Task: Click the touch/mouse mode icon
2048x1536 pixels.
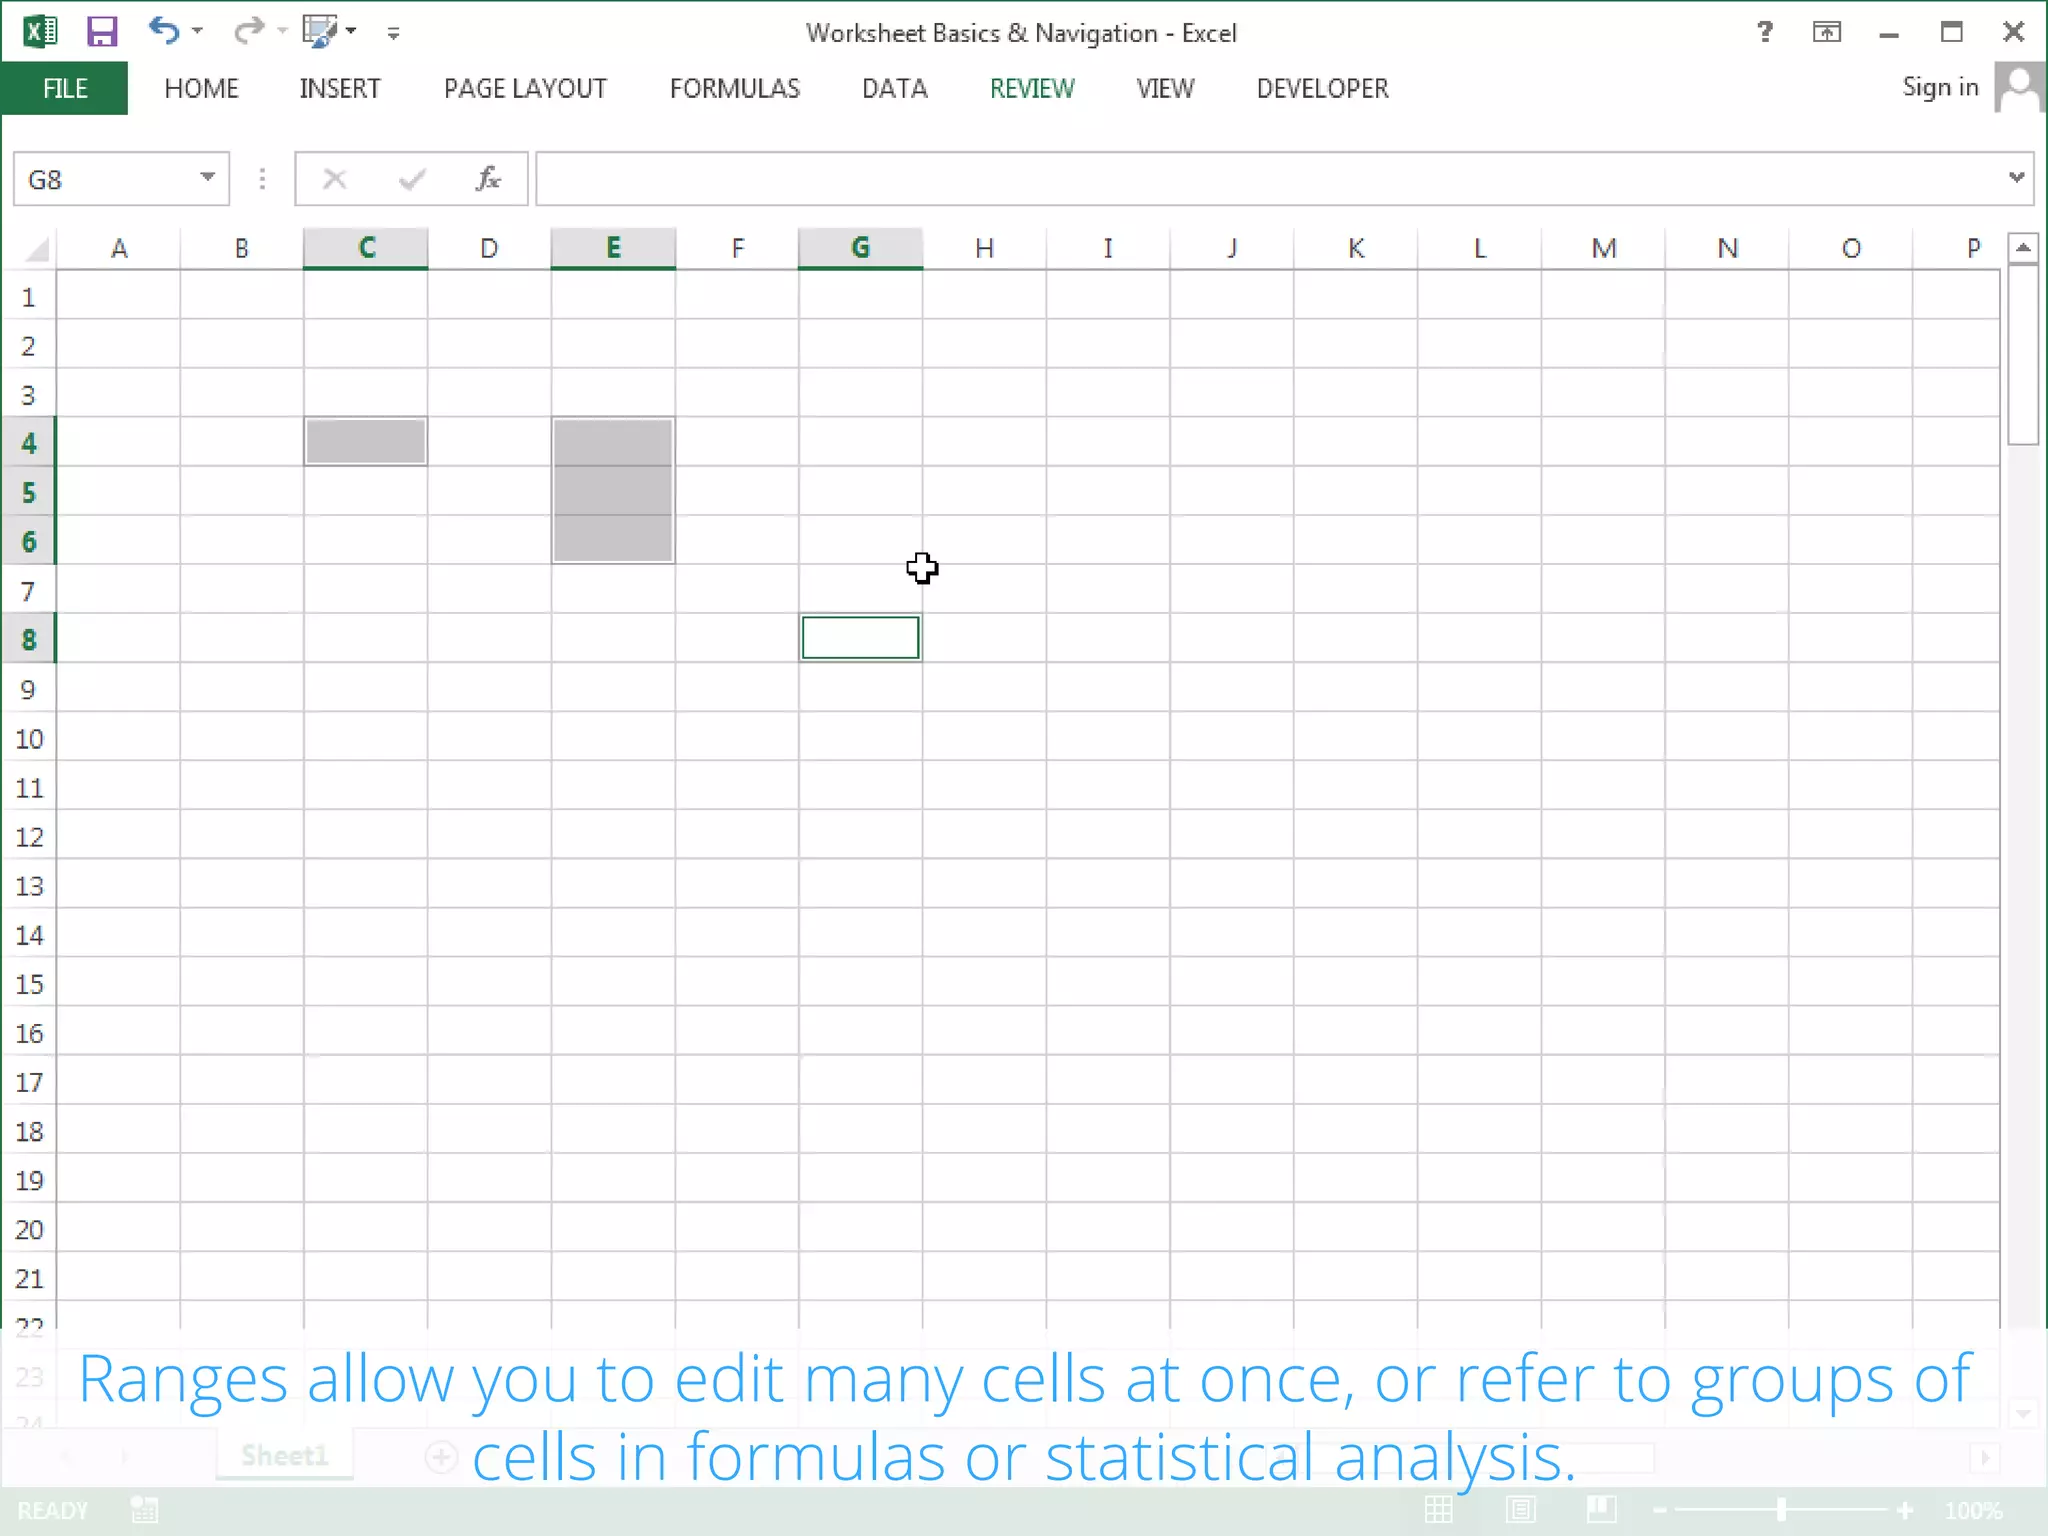Action: coord(320,32)
